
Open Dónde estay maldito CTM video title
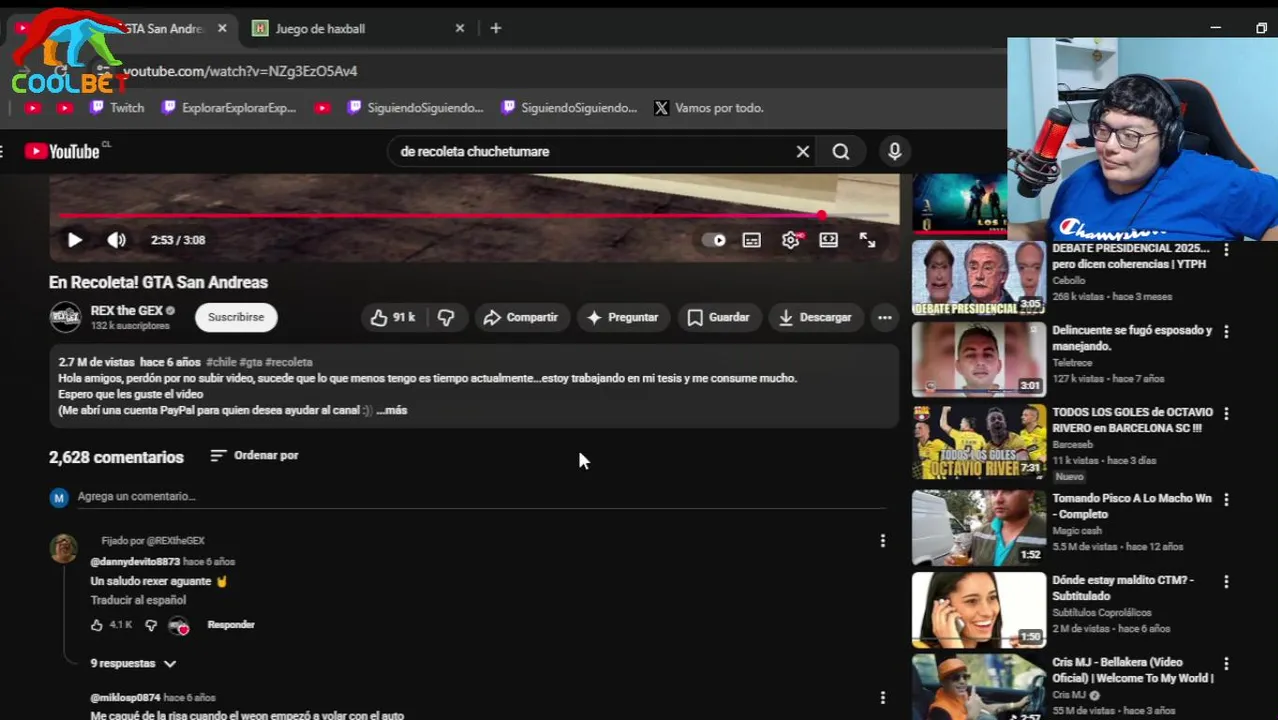pos(1124,588)
